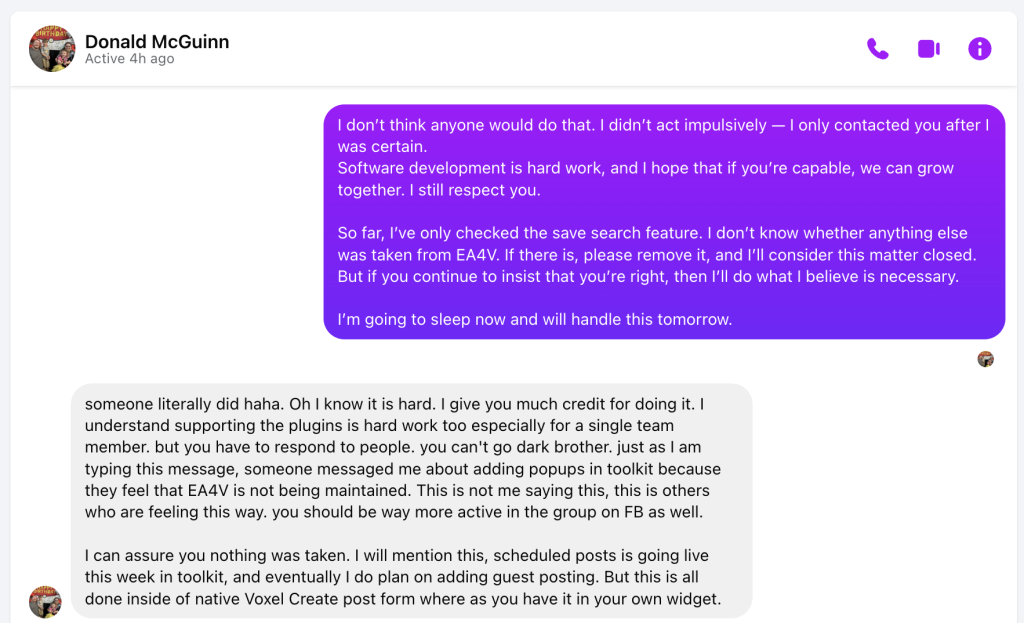This screenshot has height=623, width=1024.
Task: Click the "Active 4h ago" status text
Action: coord(129,59)
